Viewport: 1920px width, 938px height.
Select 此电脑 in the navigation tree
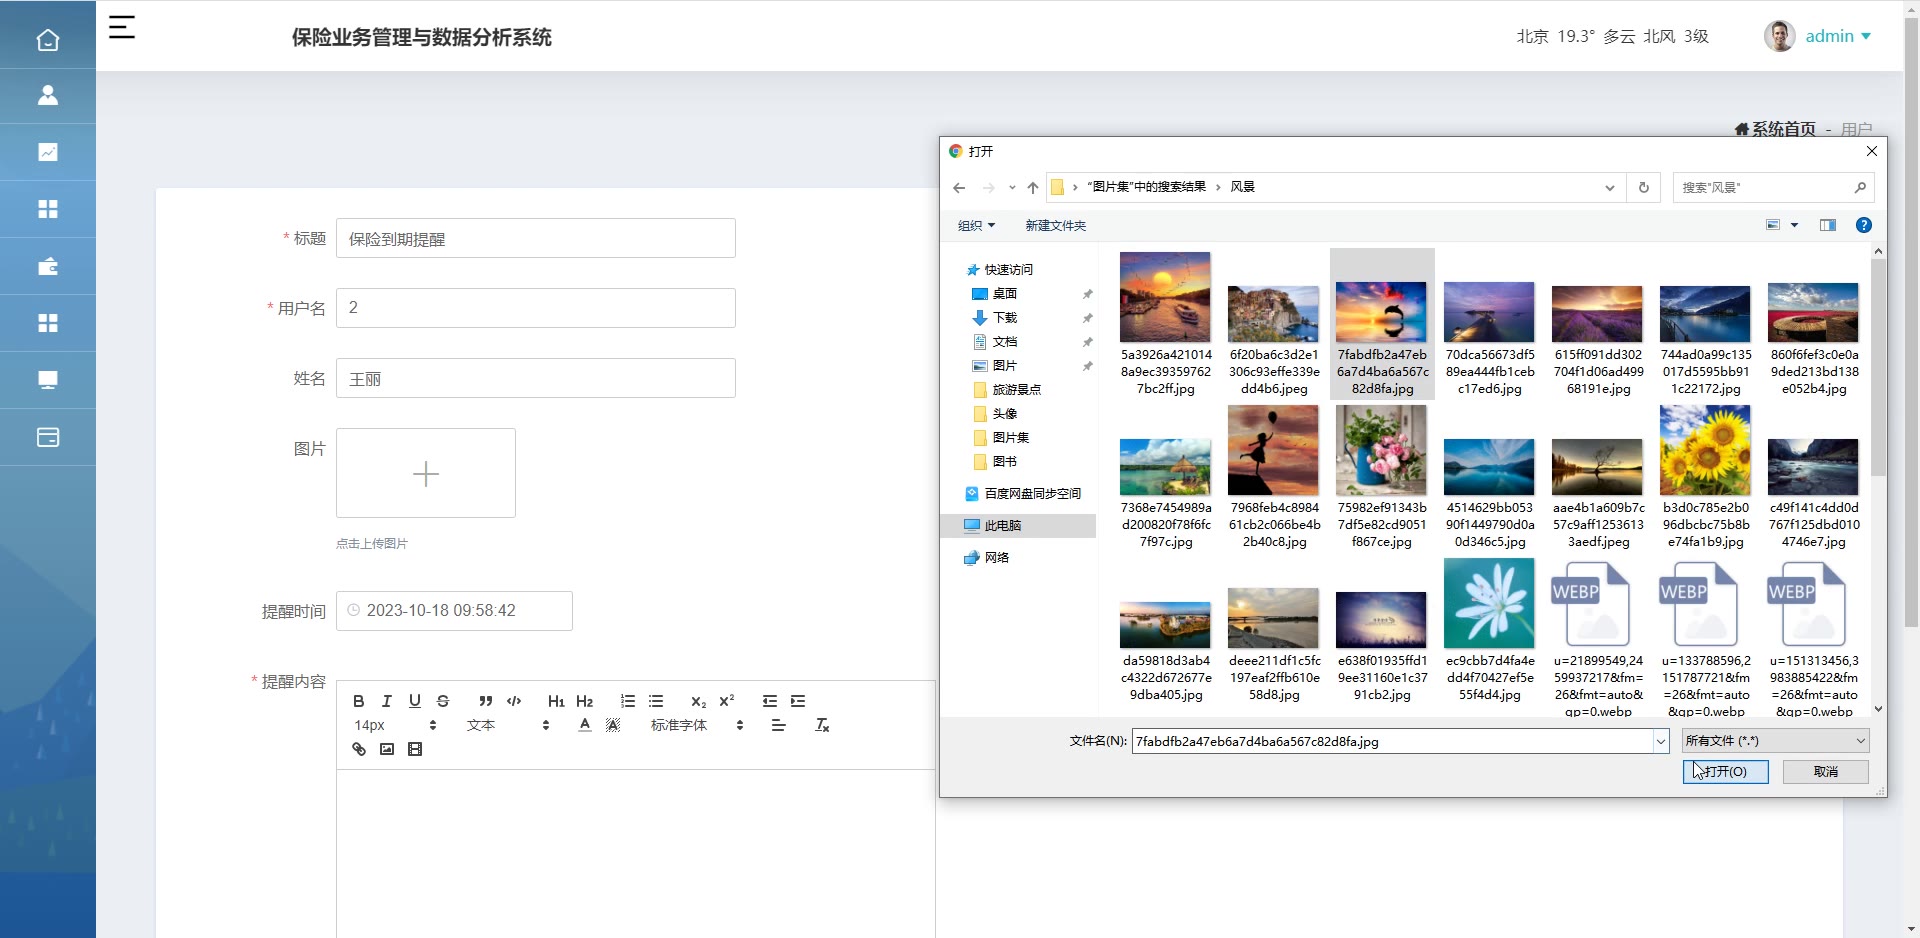pos(1003,525)
